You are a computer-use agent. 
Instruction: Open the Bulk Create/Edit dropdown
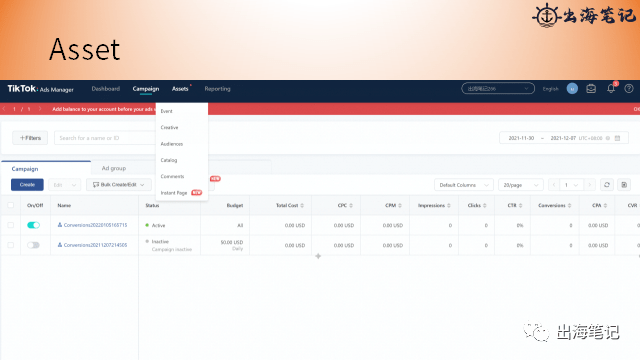[x=119, y=185]
